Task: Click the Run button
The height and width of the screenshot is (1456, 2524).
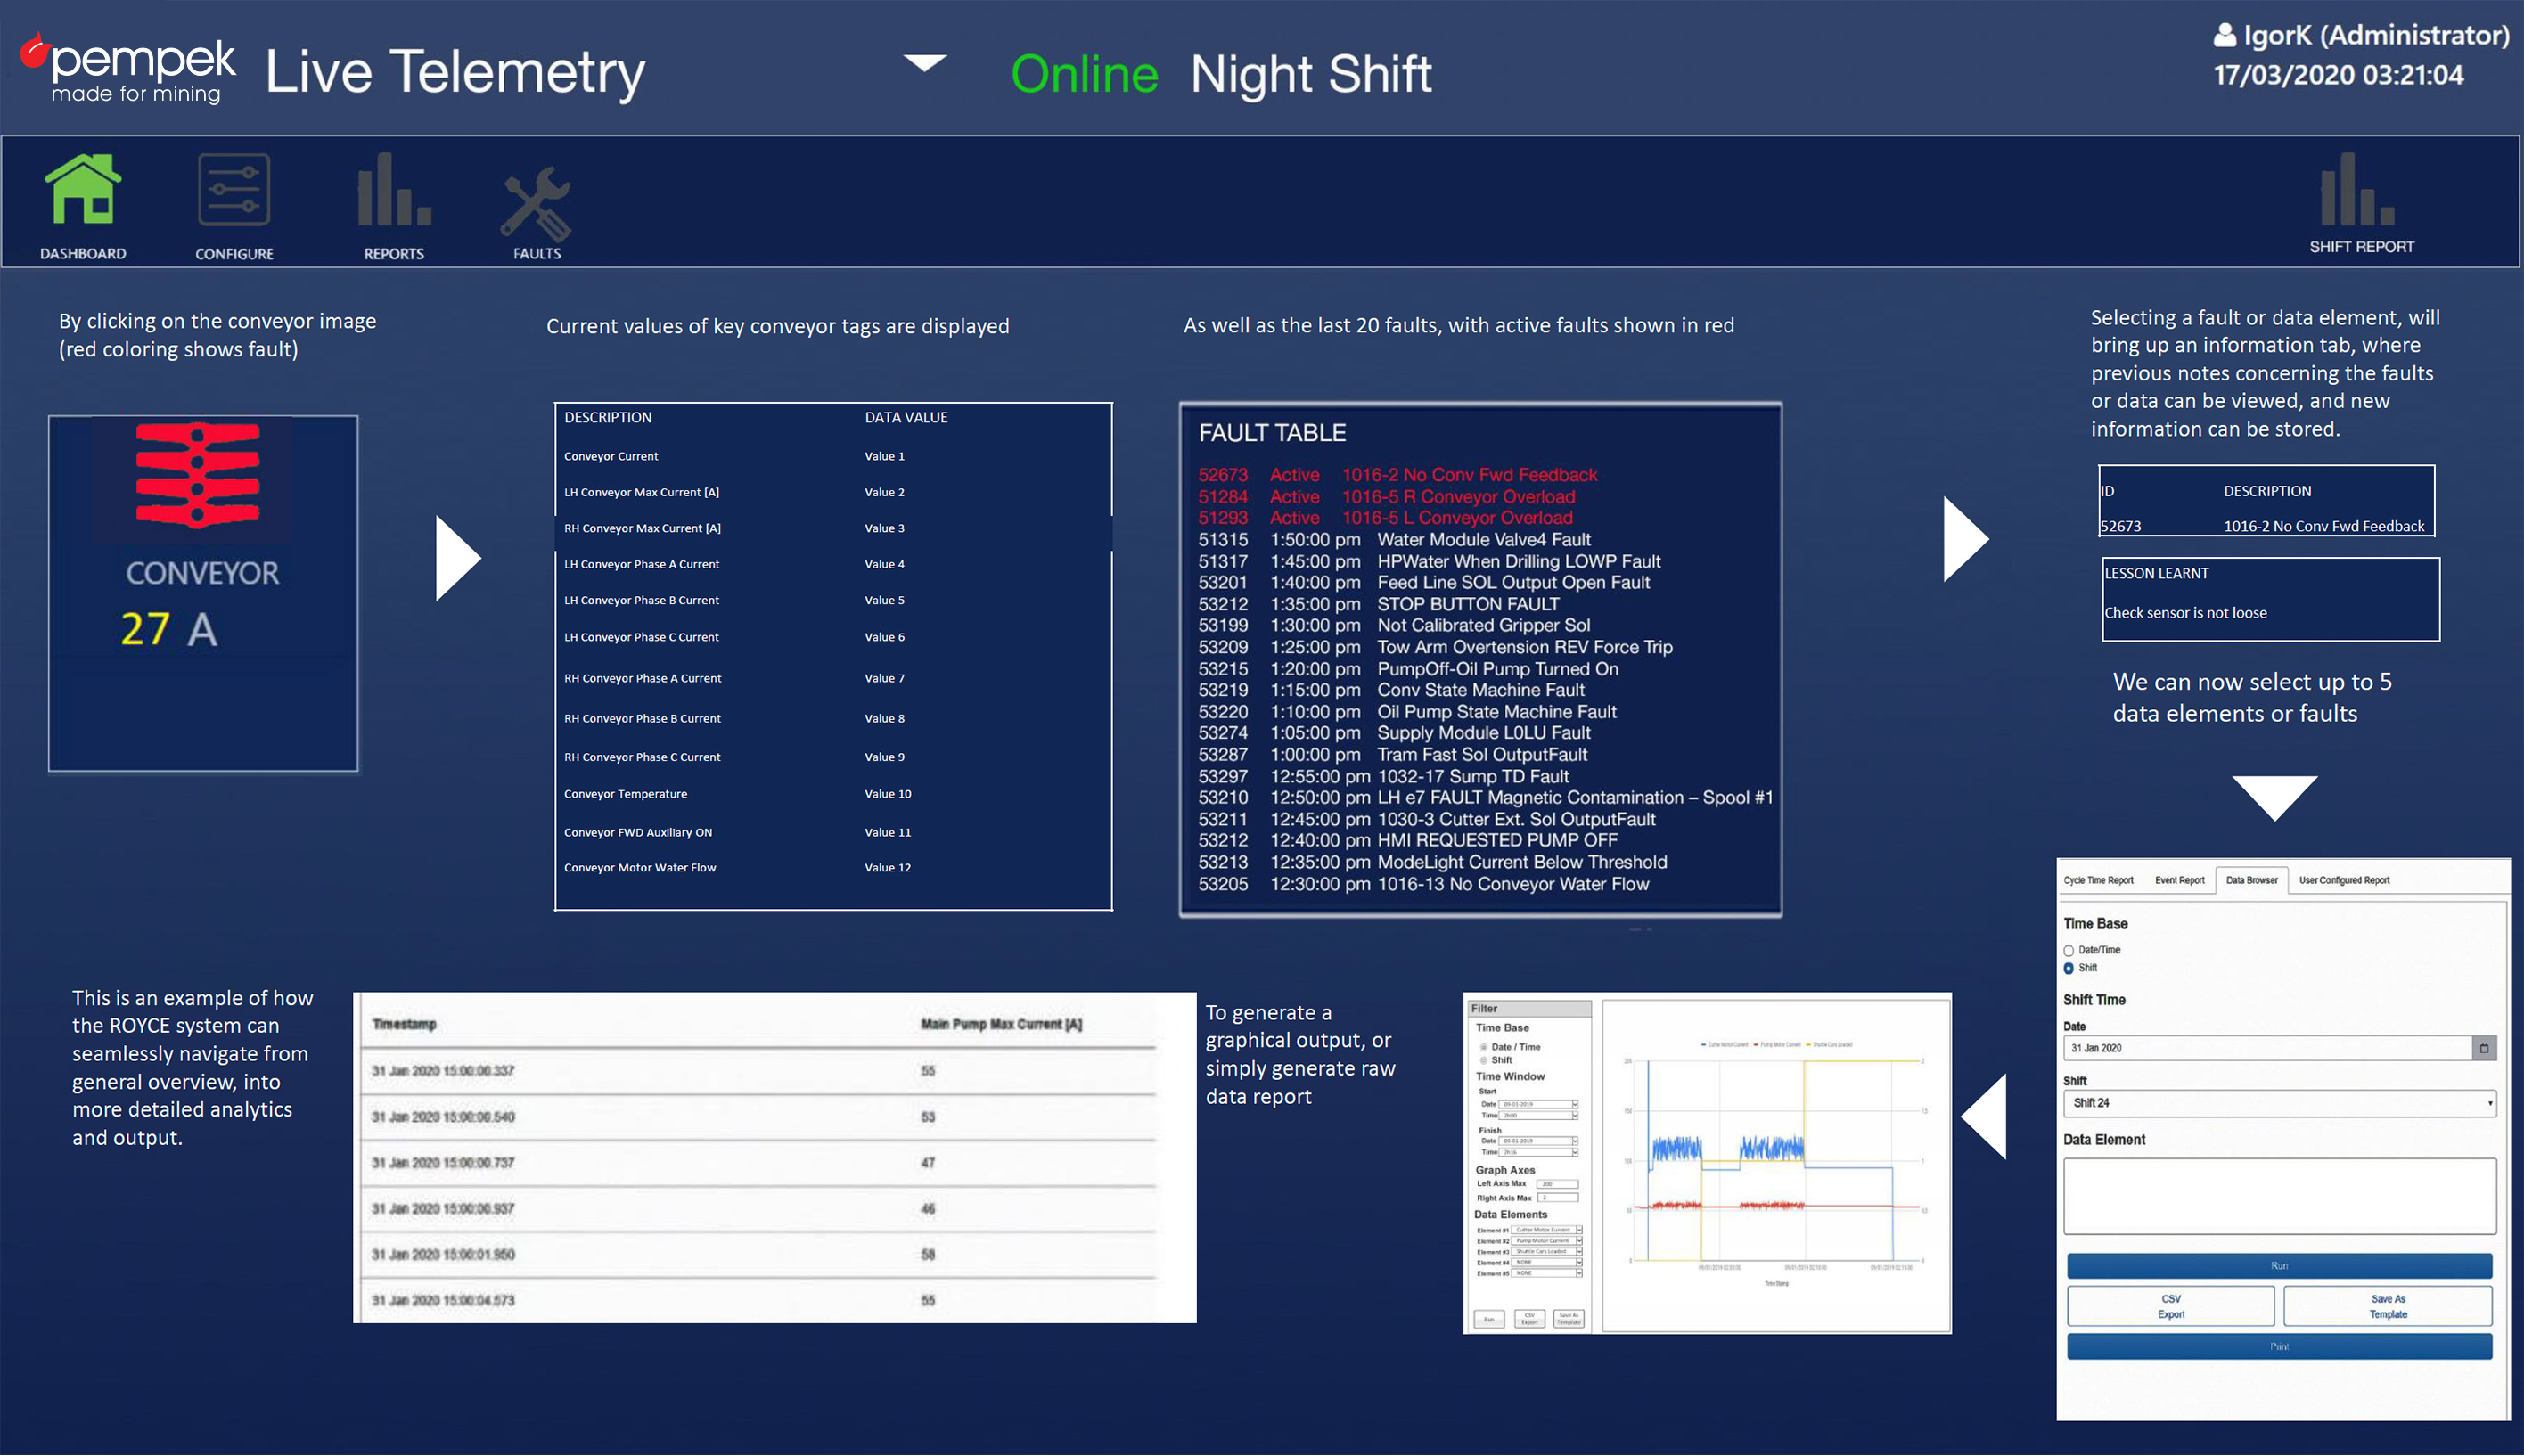Action: [x=2278, y=1266]
